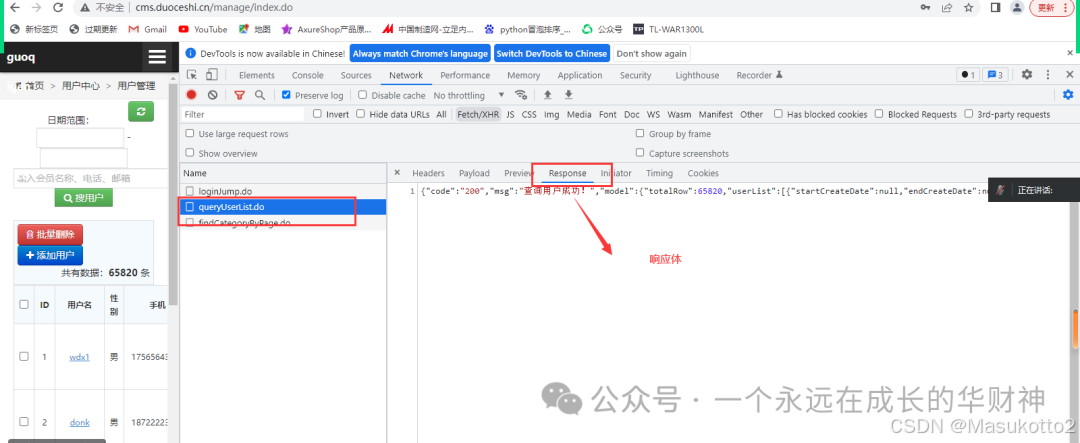Click the browser forward arrow
Screen dimensions: 1080x443
[x=36, y=8]
